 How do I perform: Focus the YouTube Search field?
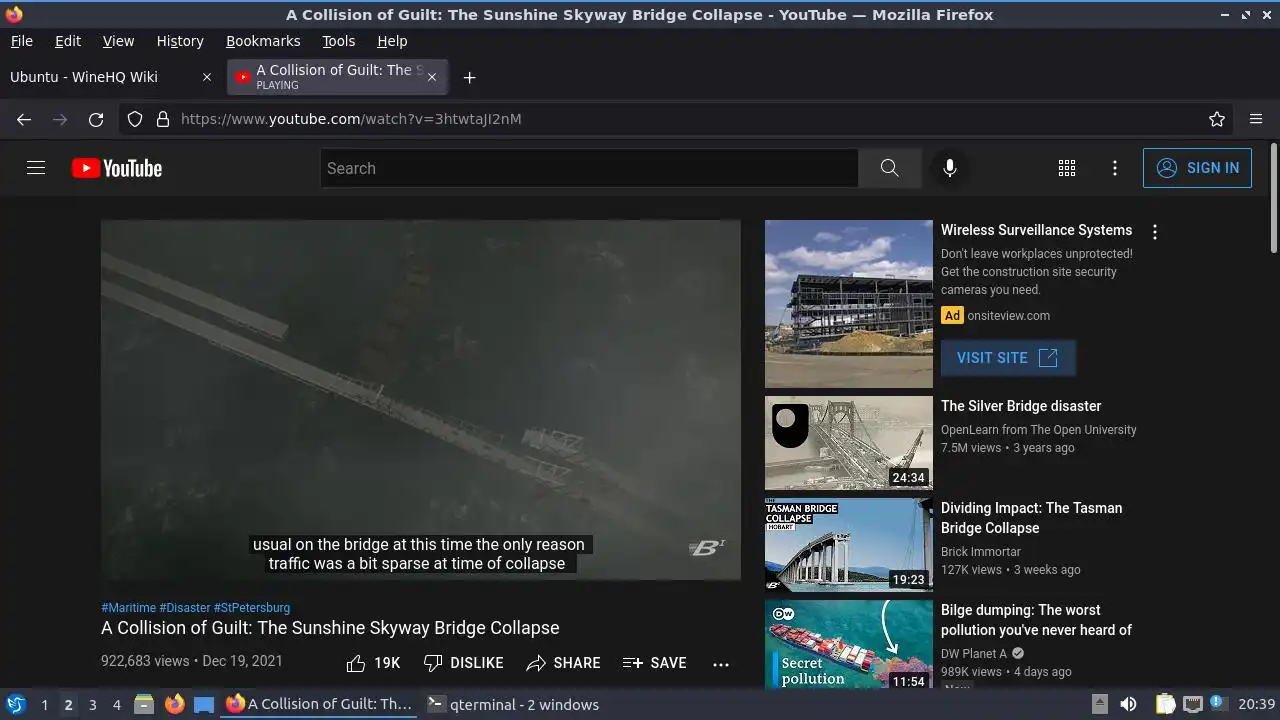[589, 168]
